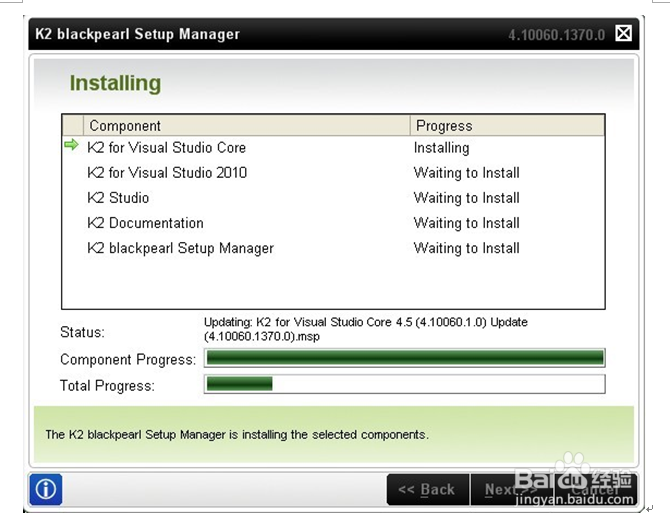This screenshot has width=670, height=523.
Task: Select the K2 Studio row
Action: point(333,198)
